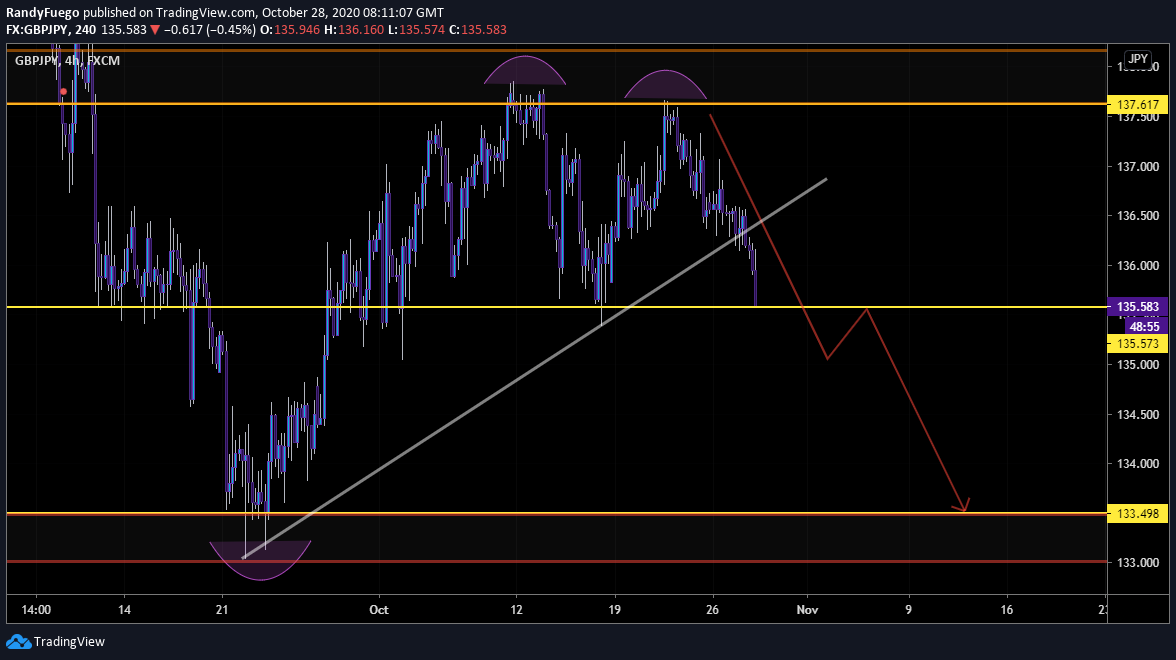
Task: Select the gray ascending trendline
Action: 535,368
